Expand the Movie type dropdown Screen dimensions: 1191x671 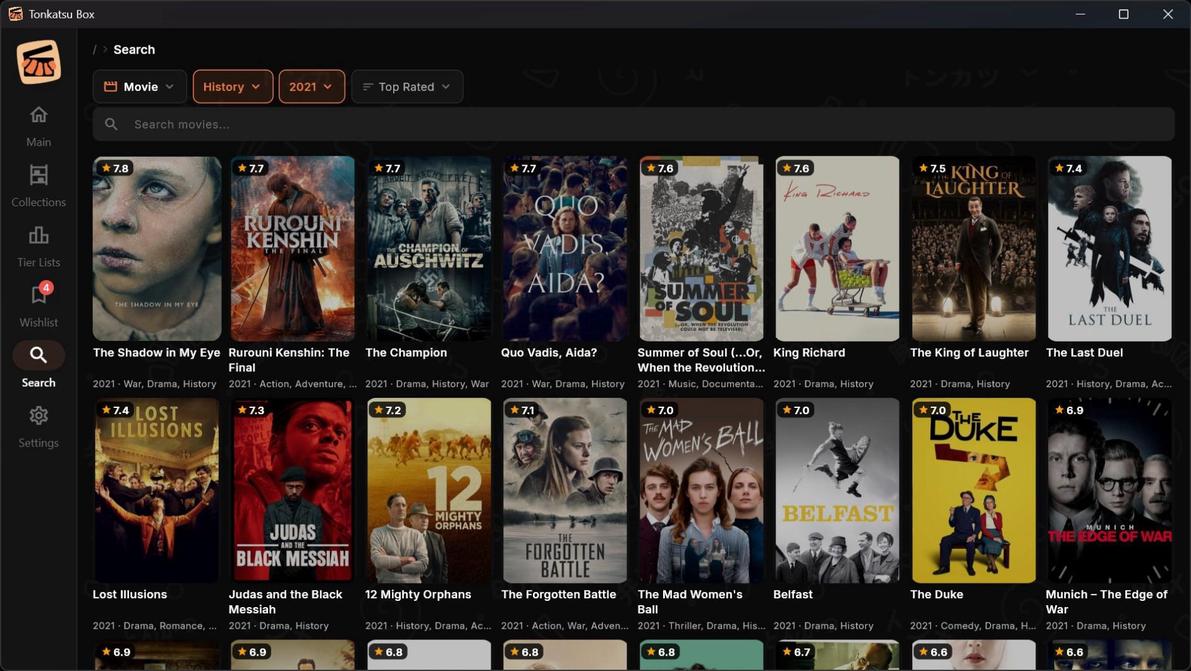point(140,87)
